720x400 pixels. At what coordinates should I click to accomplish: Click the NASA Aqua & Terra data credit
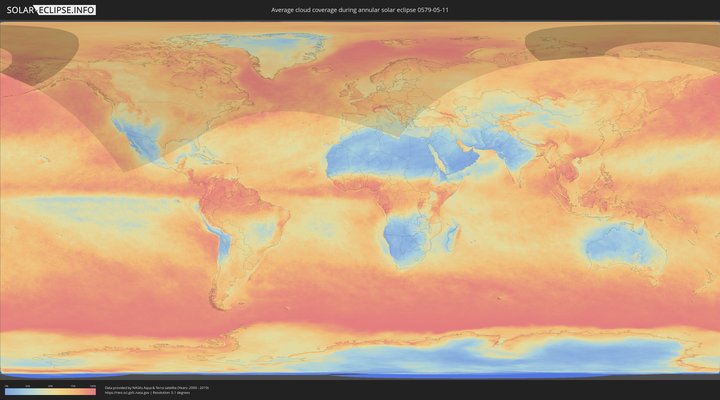pos(156,387)
